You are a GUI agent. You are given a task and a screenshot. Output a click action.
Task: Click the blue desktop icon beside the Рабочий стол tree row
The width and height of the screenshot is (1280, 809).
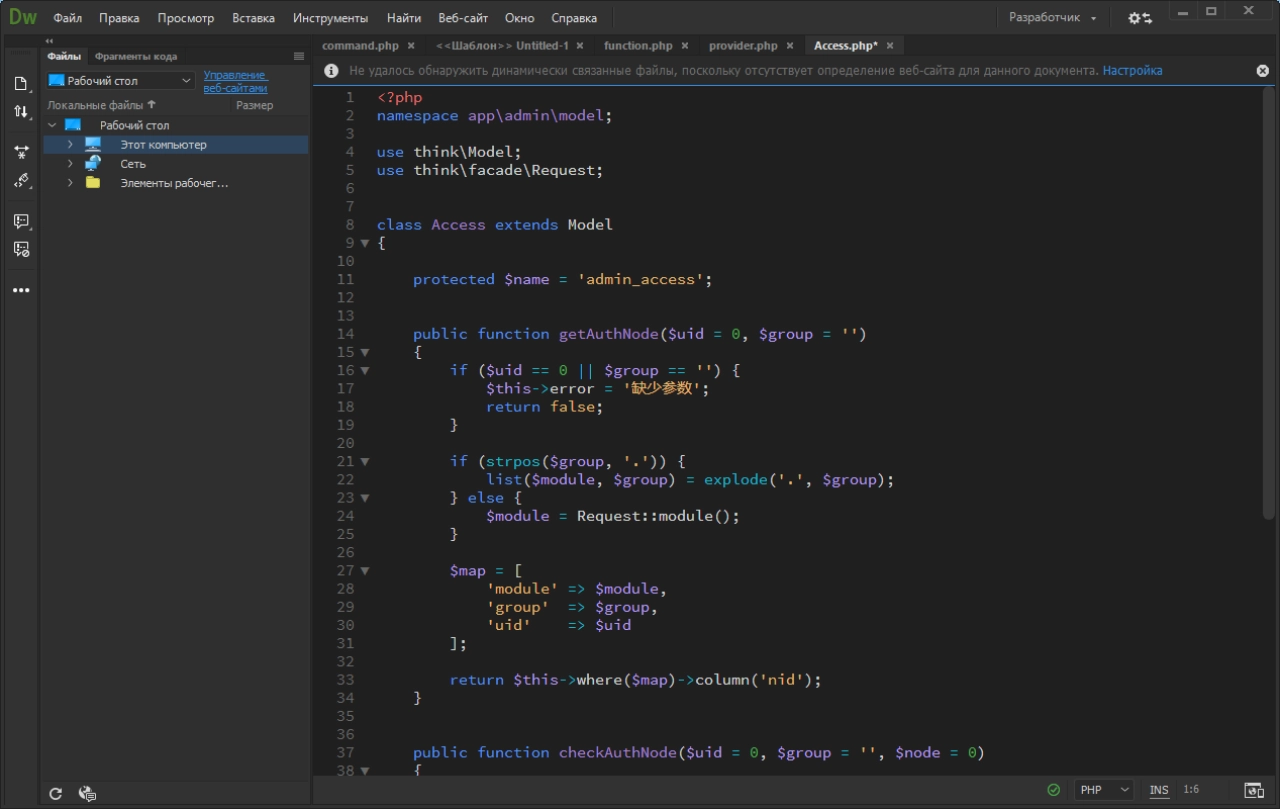pos(72,125)
